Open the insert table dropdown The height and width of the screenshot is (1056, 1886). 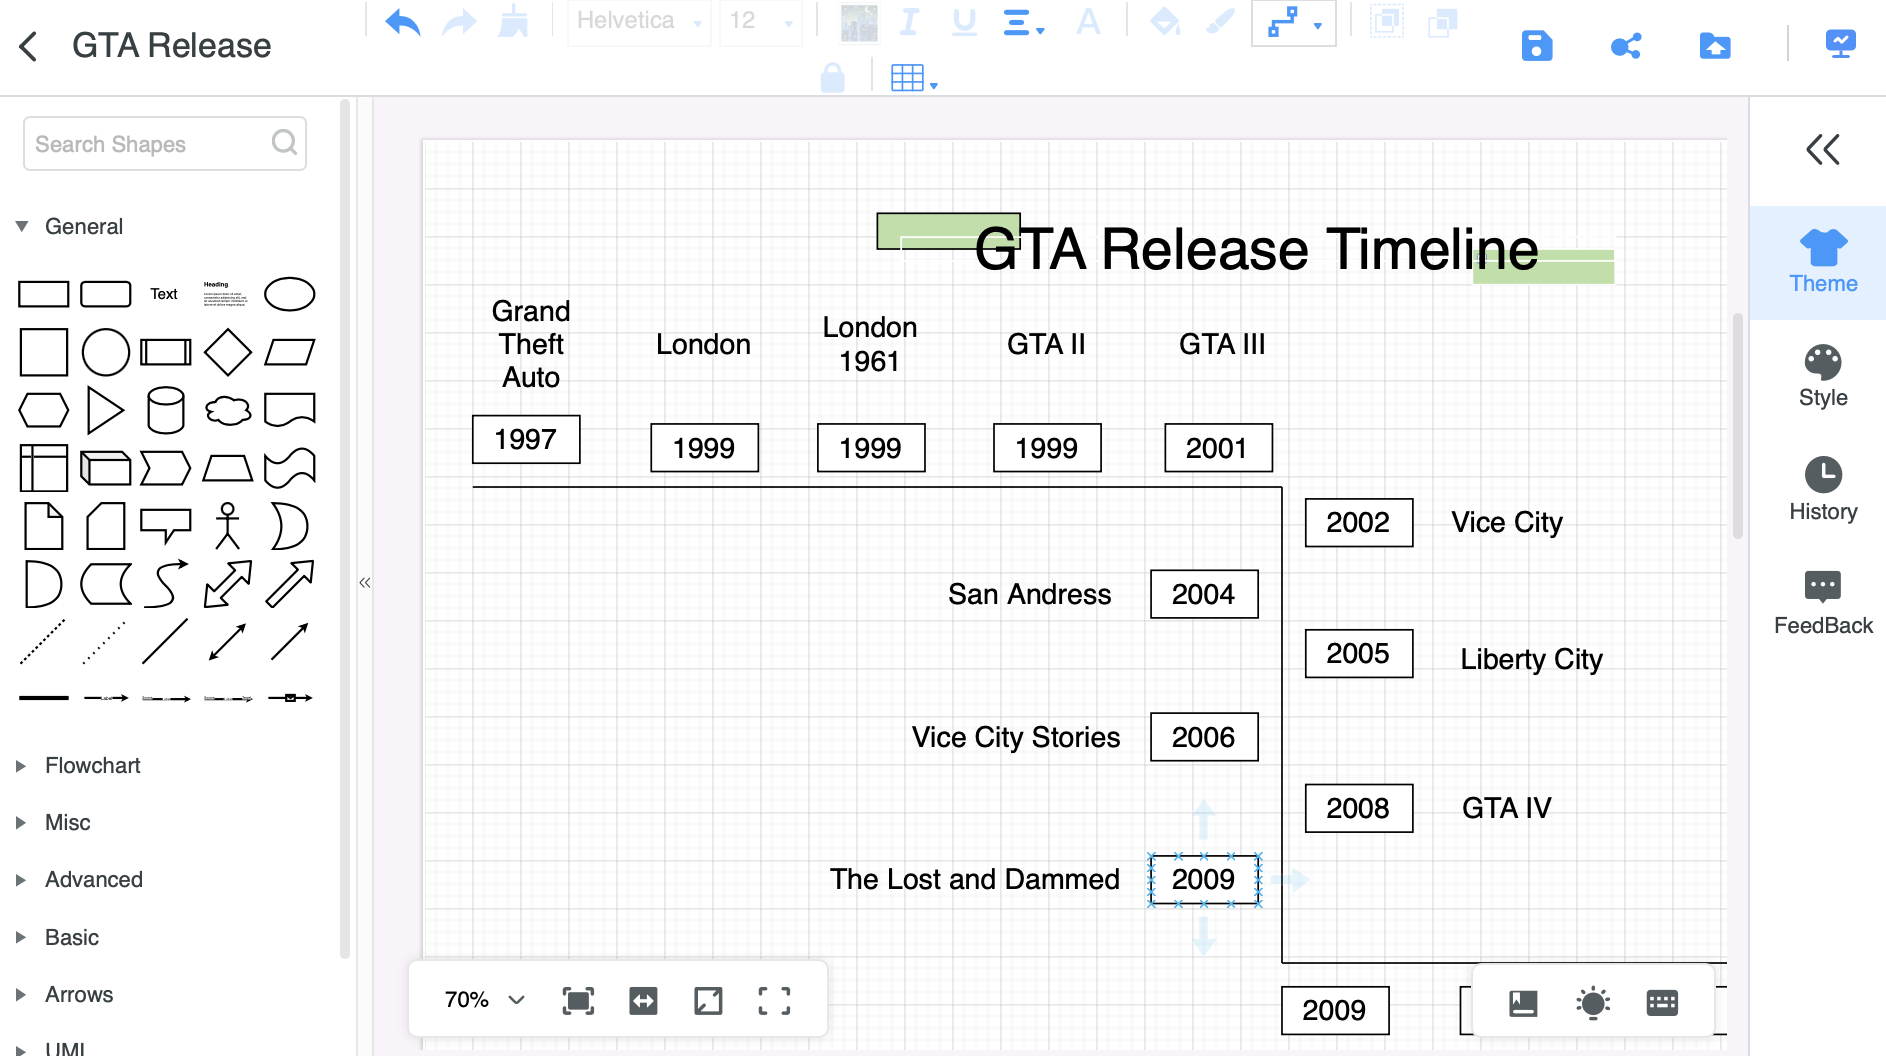click(913, 78)
